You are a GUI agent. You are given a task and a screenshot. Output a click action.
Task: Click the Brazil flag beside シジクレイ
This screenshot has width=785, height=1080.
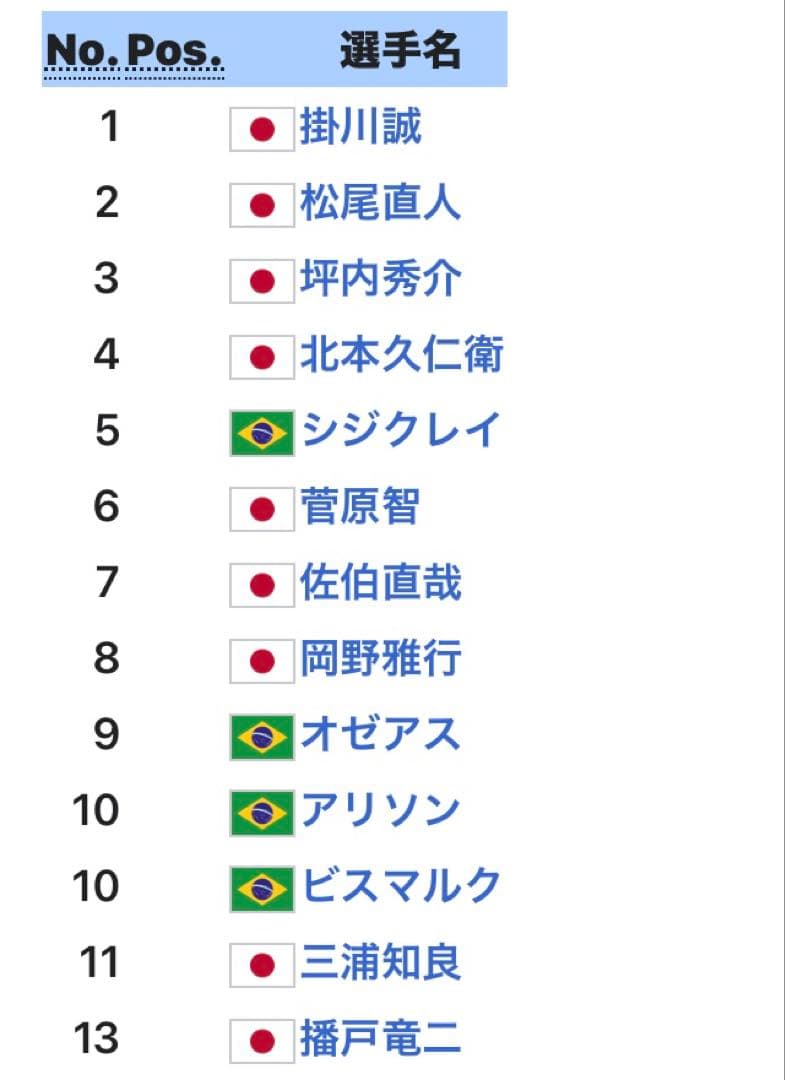coord(262,433)
